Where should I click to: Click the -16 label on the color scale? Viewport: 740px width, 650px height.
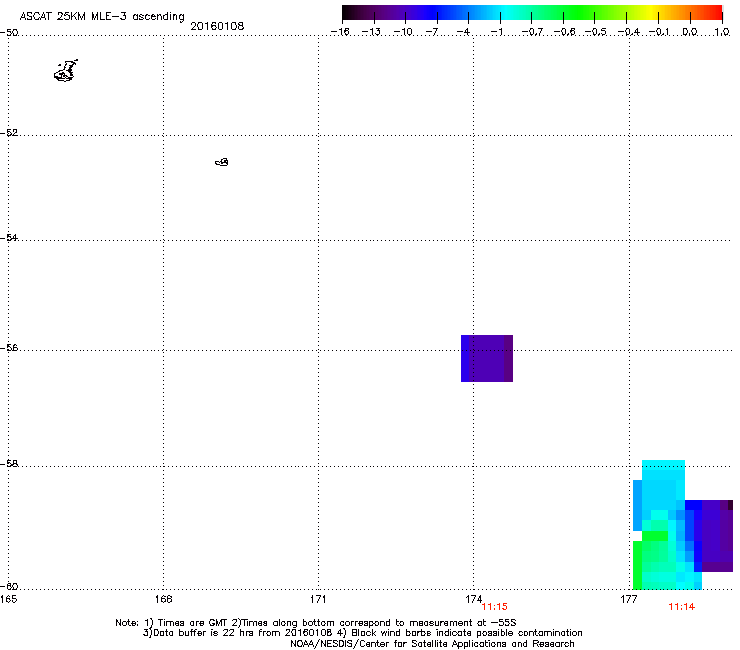click(x=340, y=32)
